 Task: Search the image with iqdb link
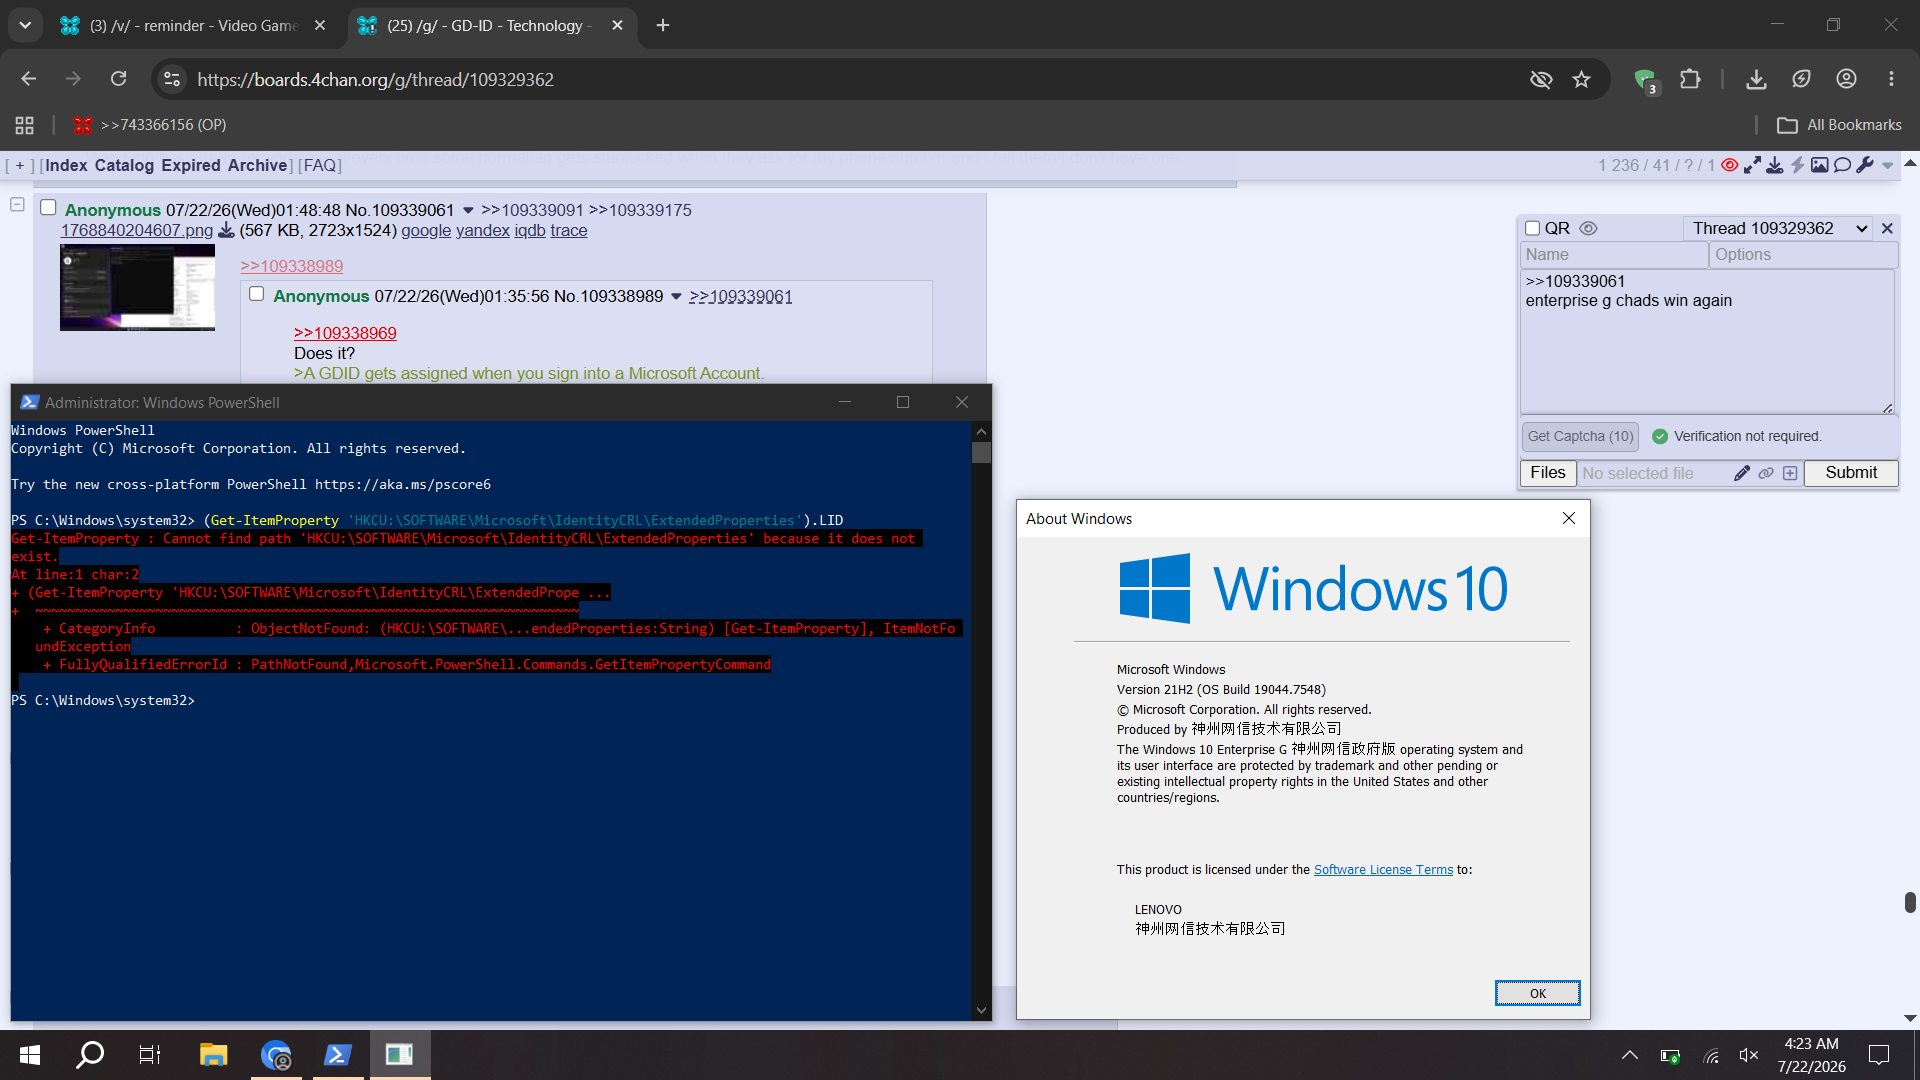tap(530, 231)
